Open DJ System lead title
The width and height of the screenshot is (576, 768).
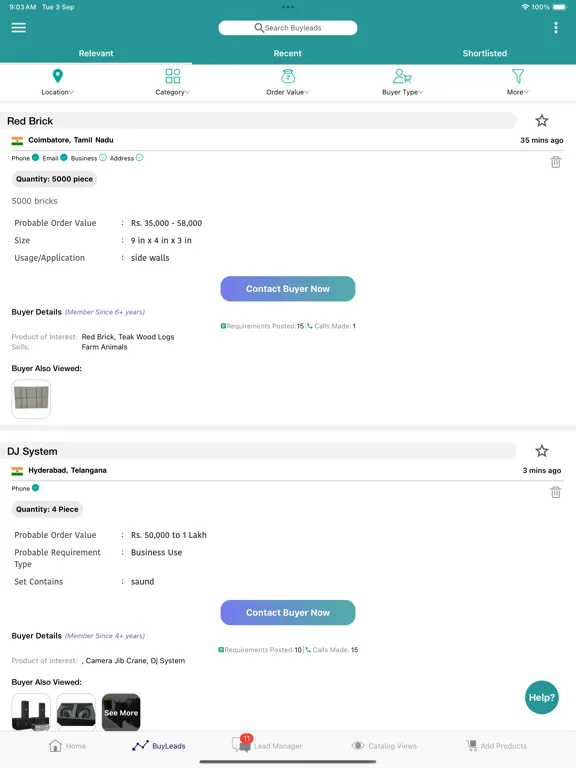32,451
